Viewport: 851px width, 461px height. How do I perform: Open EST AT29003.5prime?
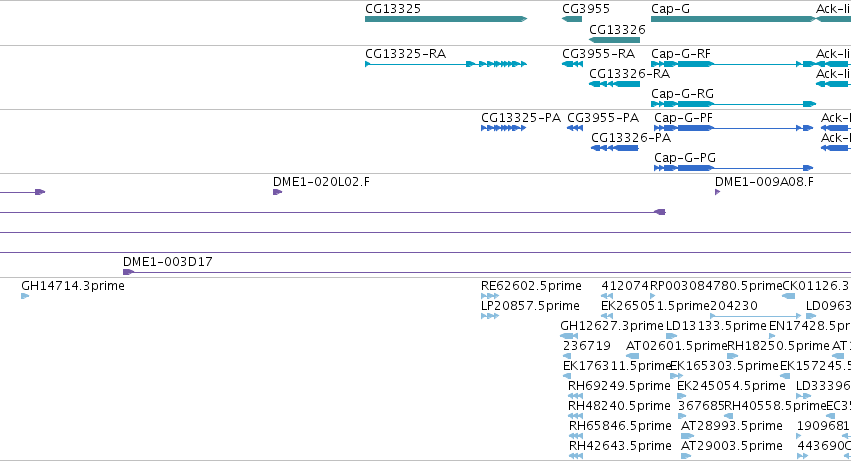pyautogui.click(x=686, y=456)
